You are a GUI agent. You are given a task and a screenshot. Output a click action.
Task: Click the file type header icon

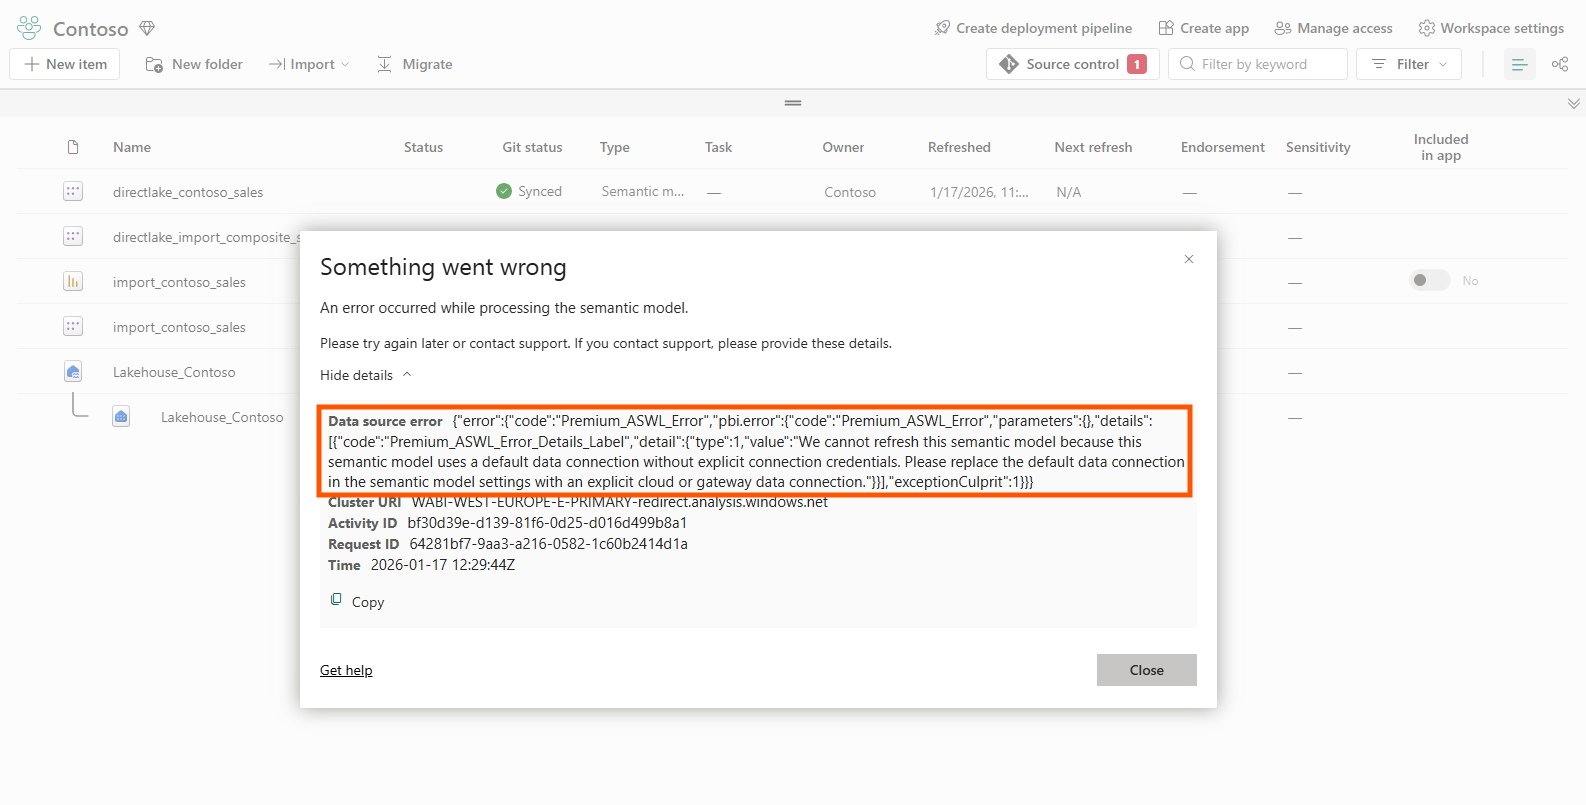[73, 147]
